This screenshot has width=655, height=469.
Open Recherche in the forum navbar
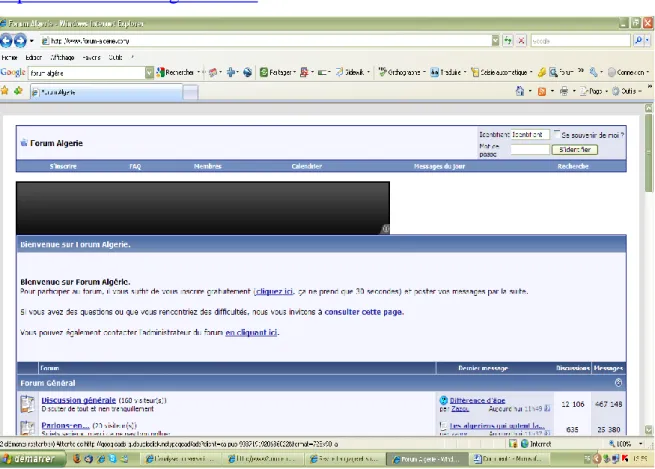(x=573, y=166)
